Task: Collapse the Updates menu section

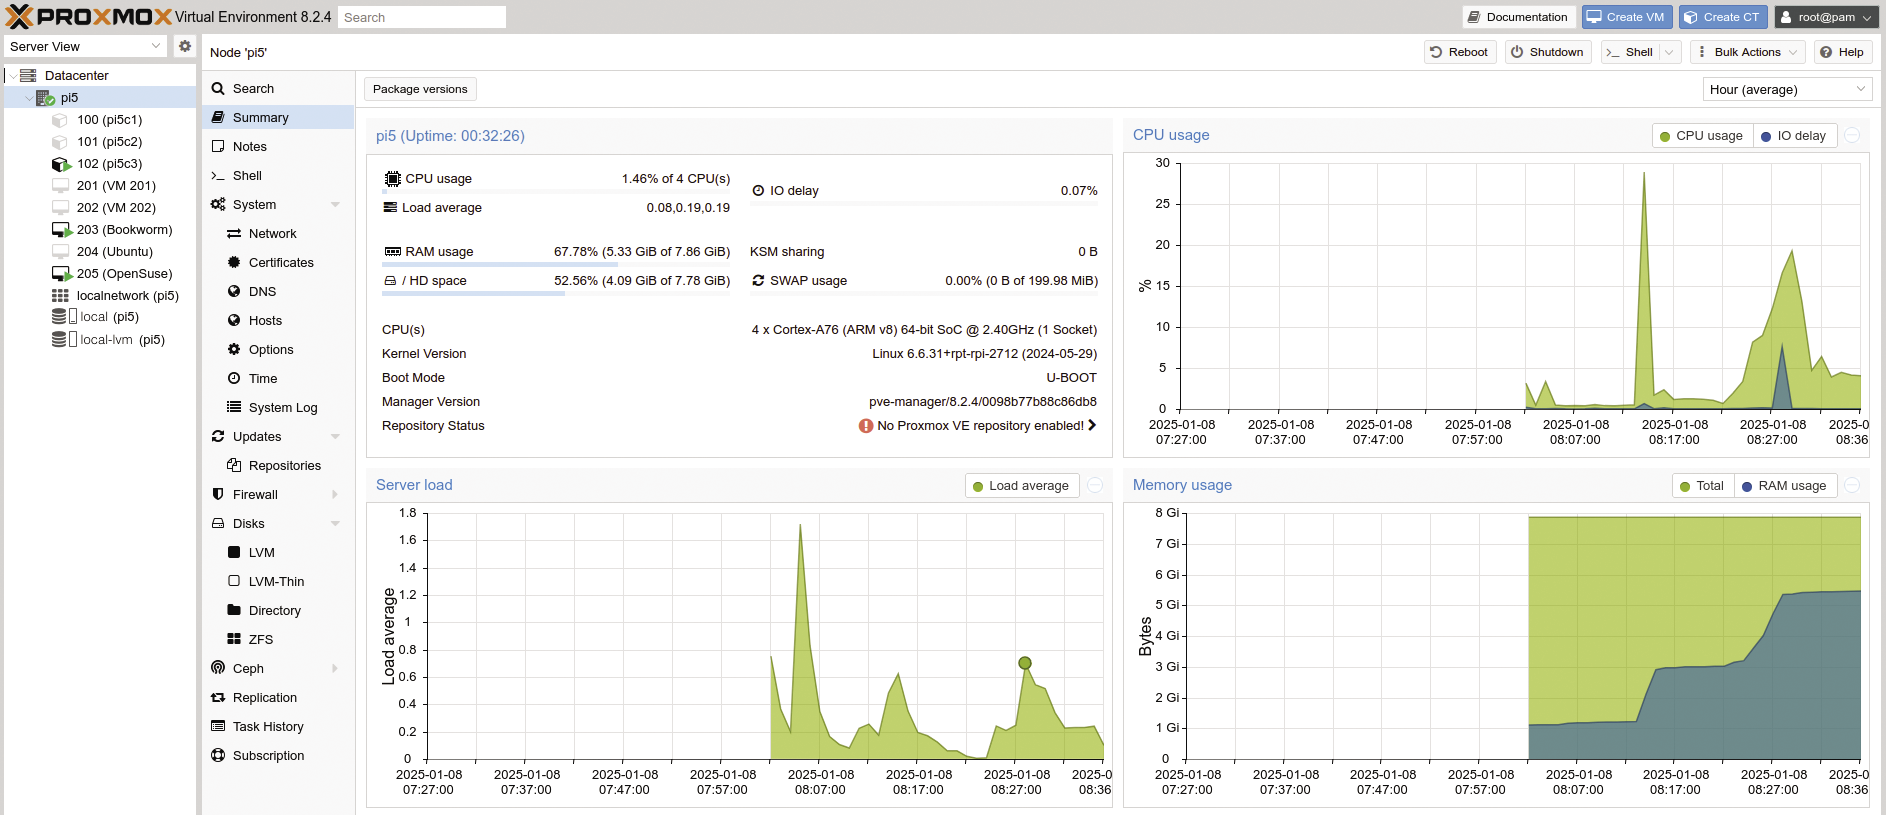Action: click(335, 436)
